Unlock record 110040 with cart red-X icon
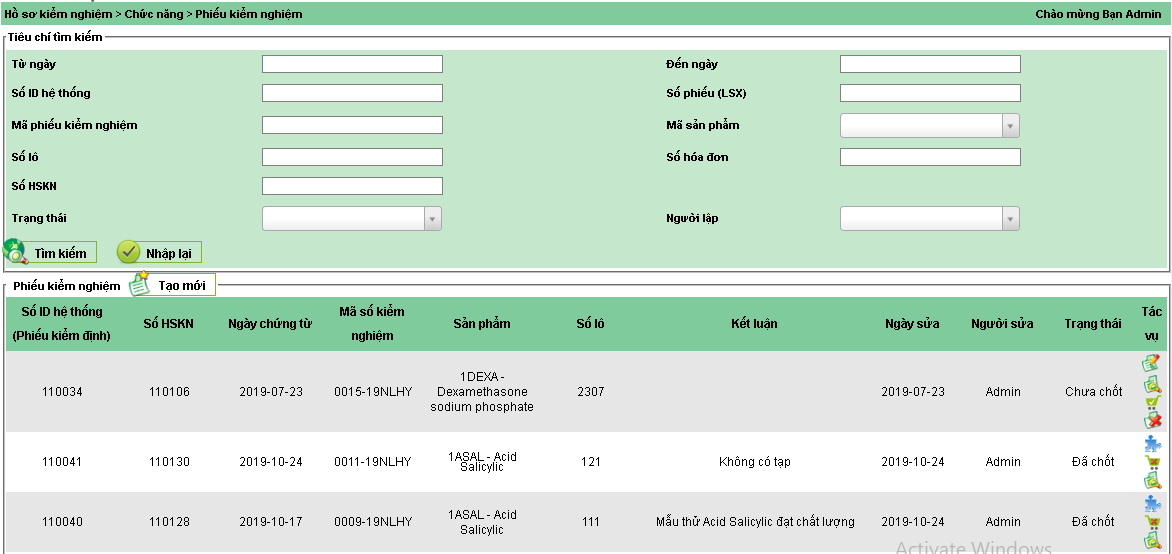Screen dimensions: 1172x554 tap(1152, 522)
